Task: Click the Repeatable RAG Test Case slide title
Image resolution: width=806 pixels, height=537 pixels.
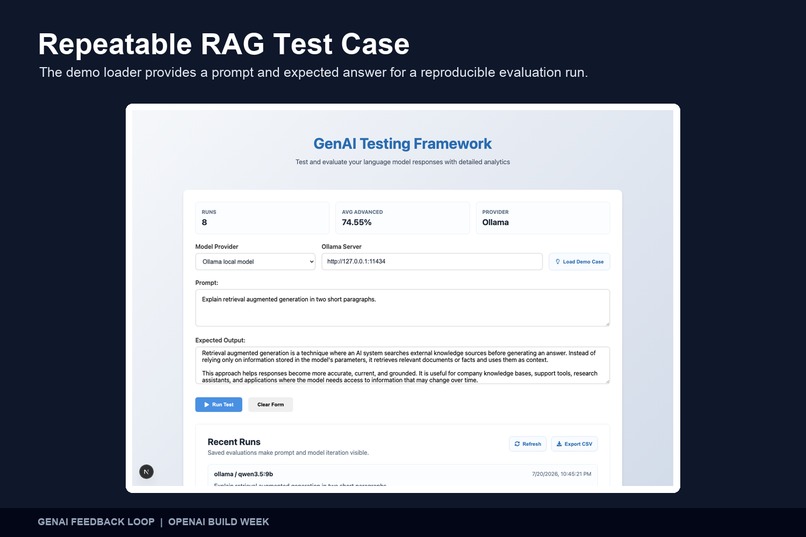Action: coord(224,44)
